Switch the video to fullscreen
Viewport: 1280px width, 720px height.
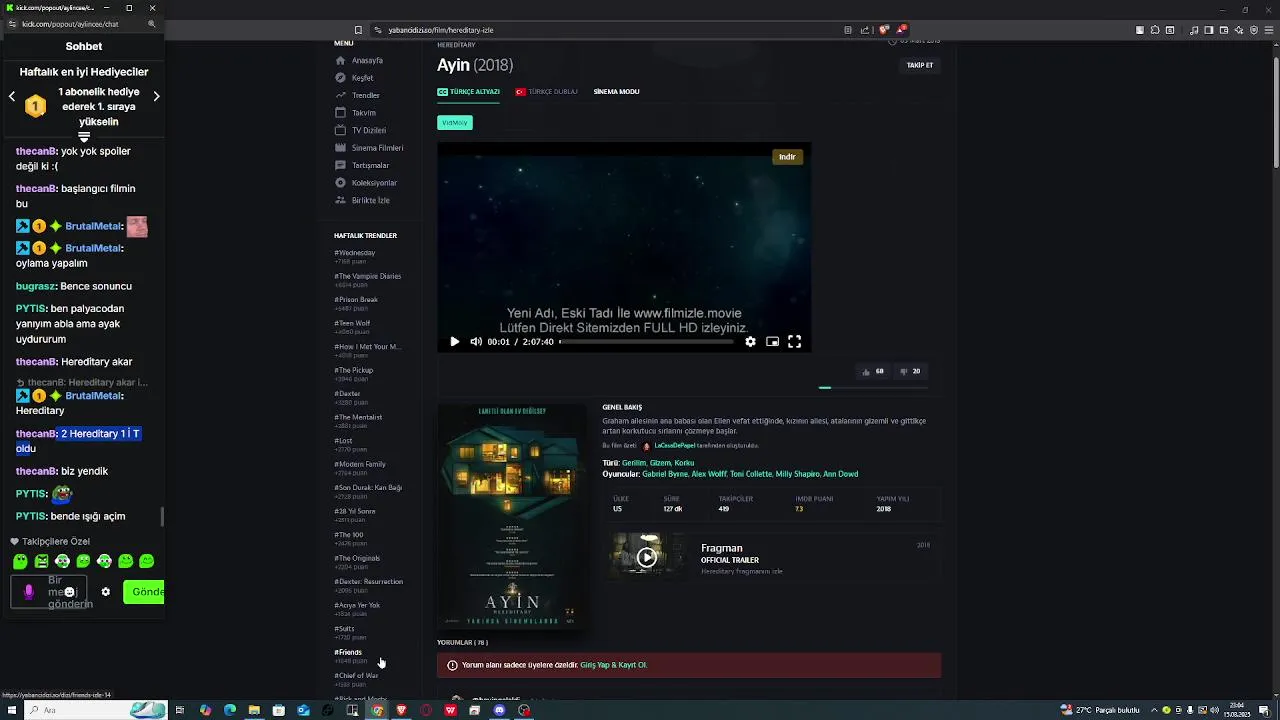[794, 342]
